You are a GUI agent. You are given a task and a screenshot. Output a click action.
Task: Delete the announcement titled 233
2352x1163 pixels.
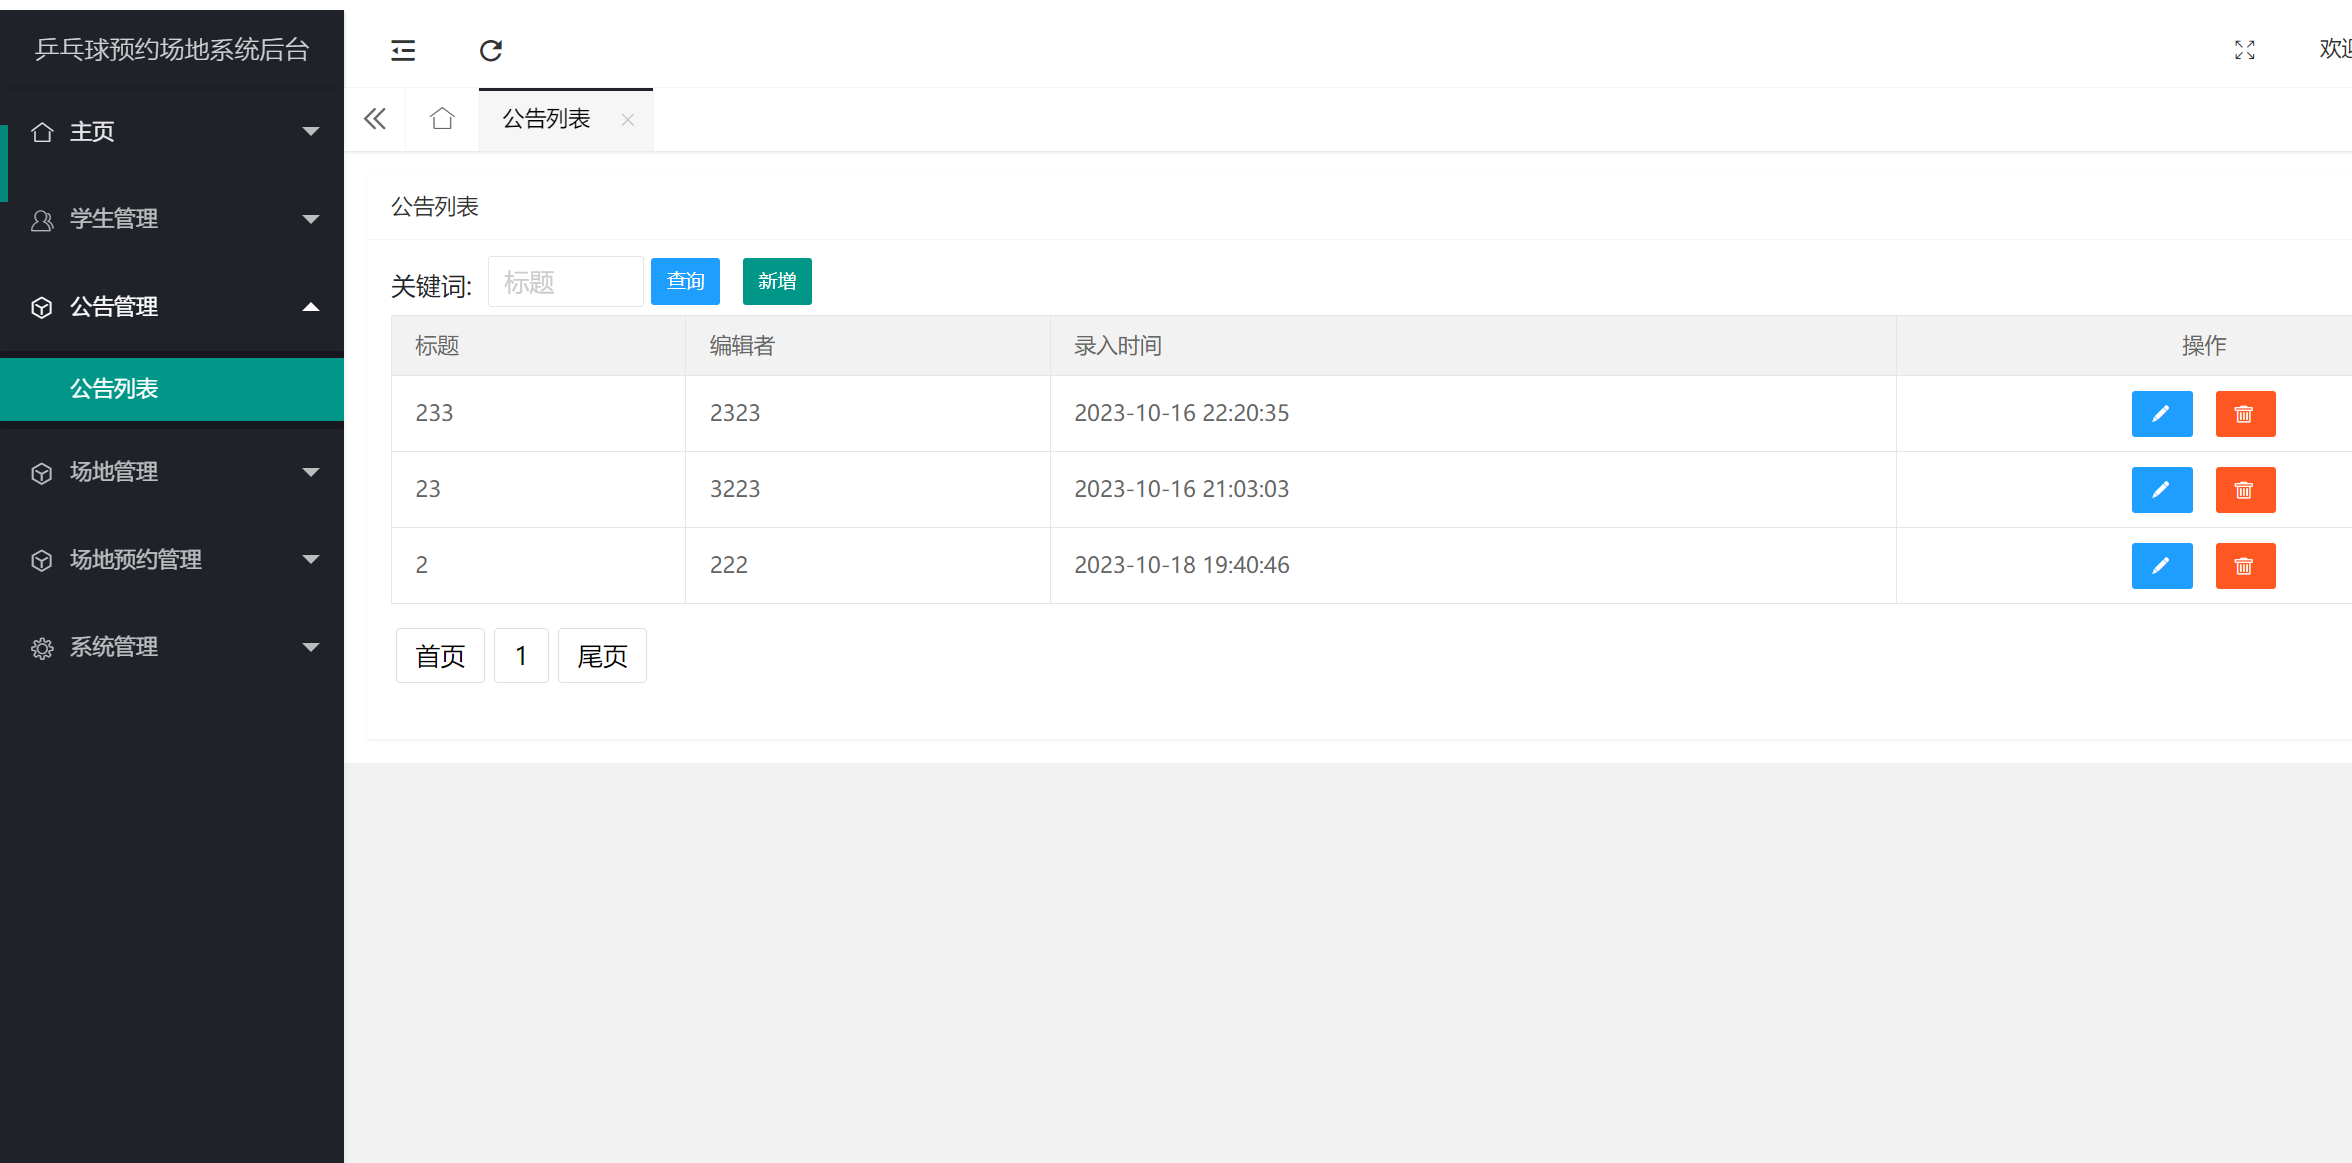click(x=2244, y=414)
